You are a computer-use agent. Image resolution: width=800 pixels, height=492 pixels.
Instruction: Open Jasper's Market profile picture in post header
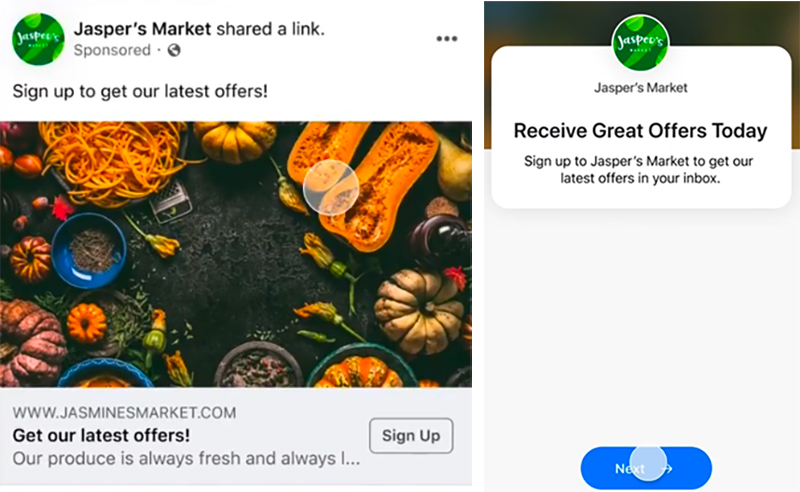38,39
